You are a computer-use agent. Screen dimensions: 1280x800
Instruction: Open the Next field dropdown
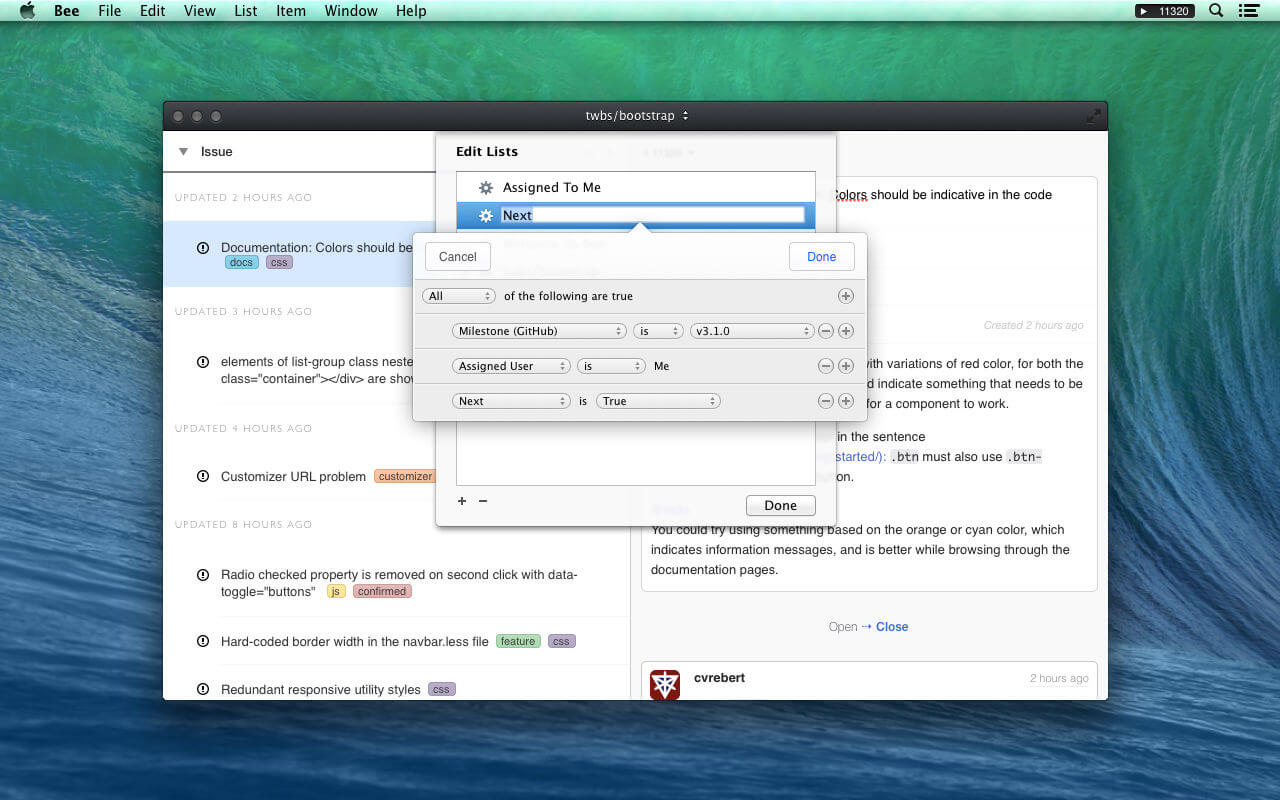[x=511, y=401]
